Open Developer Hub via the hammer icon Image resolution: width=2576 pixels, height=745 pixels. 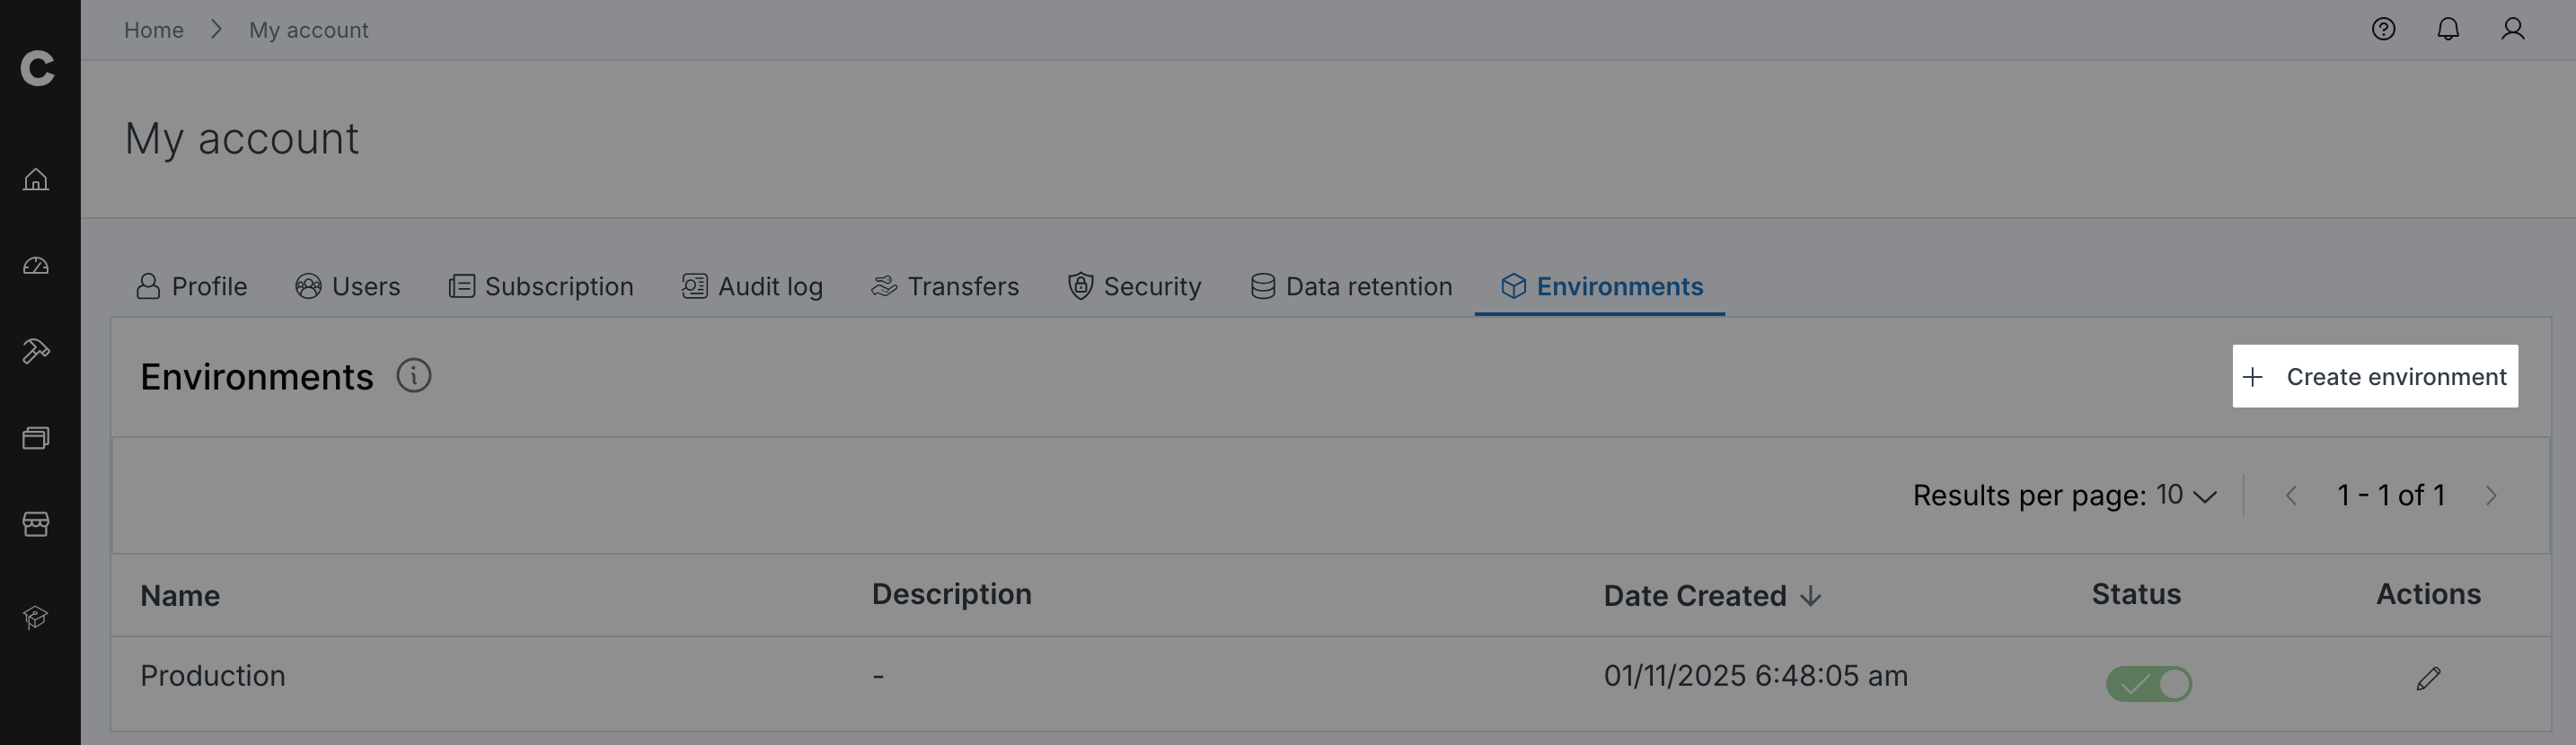click(x=36, y=351)
